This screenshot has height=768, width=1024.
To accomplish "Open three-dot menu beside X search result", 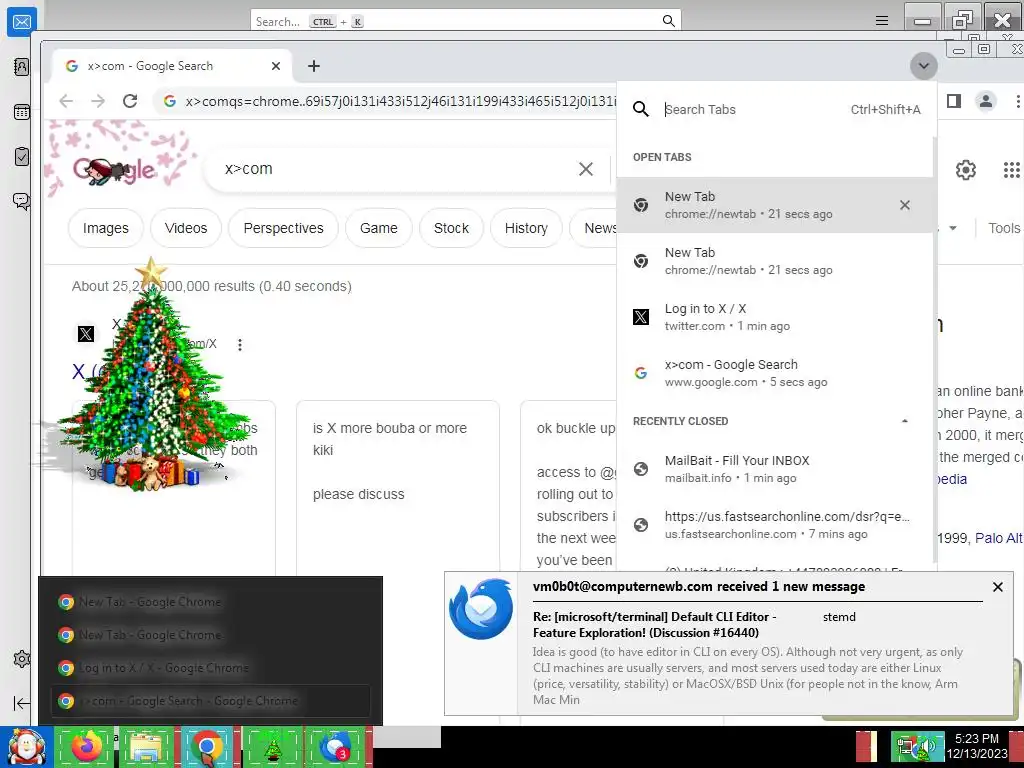I will [x=240, y=345].
